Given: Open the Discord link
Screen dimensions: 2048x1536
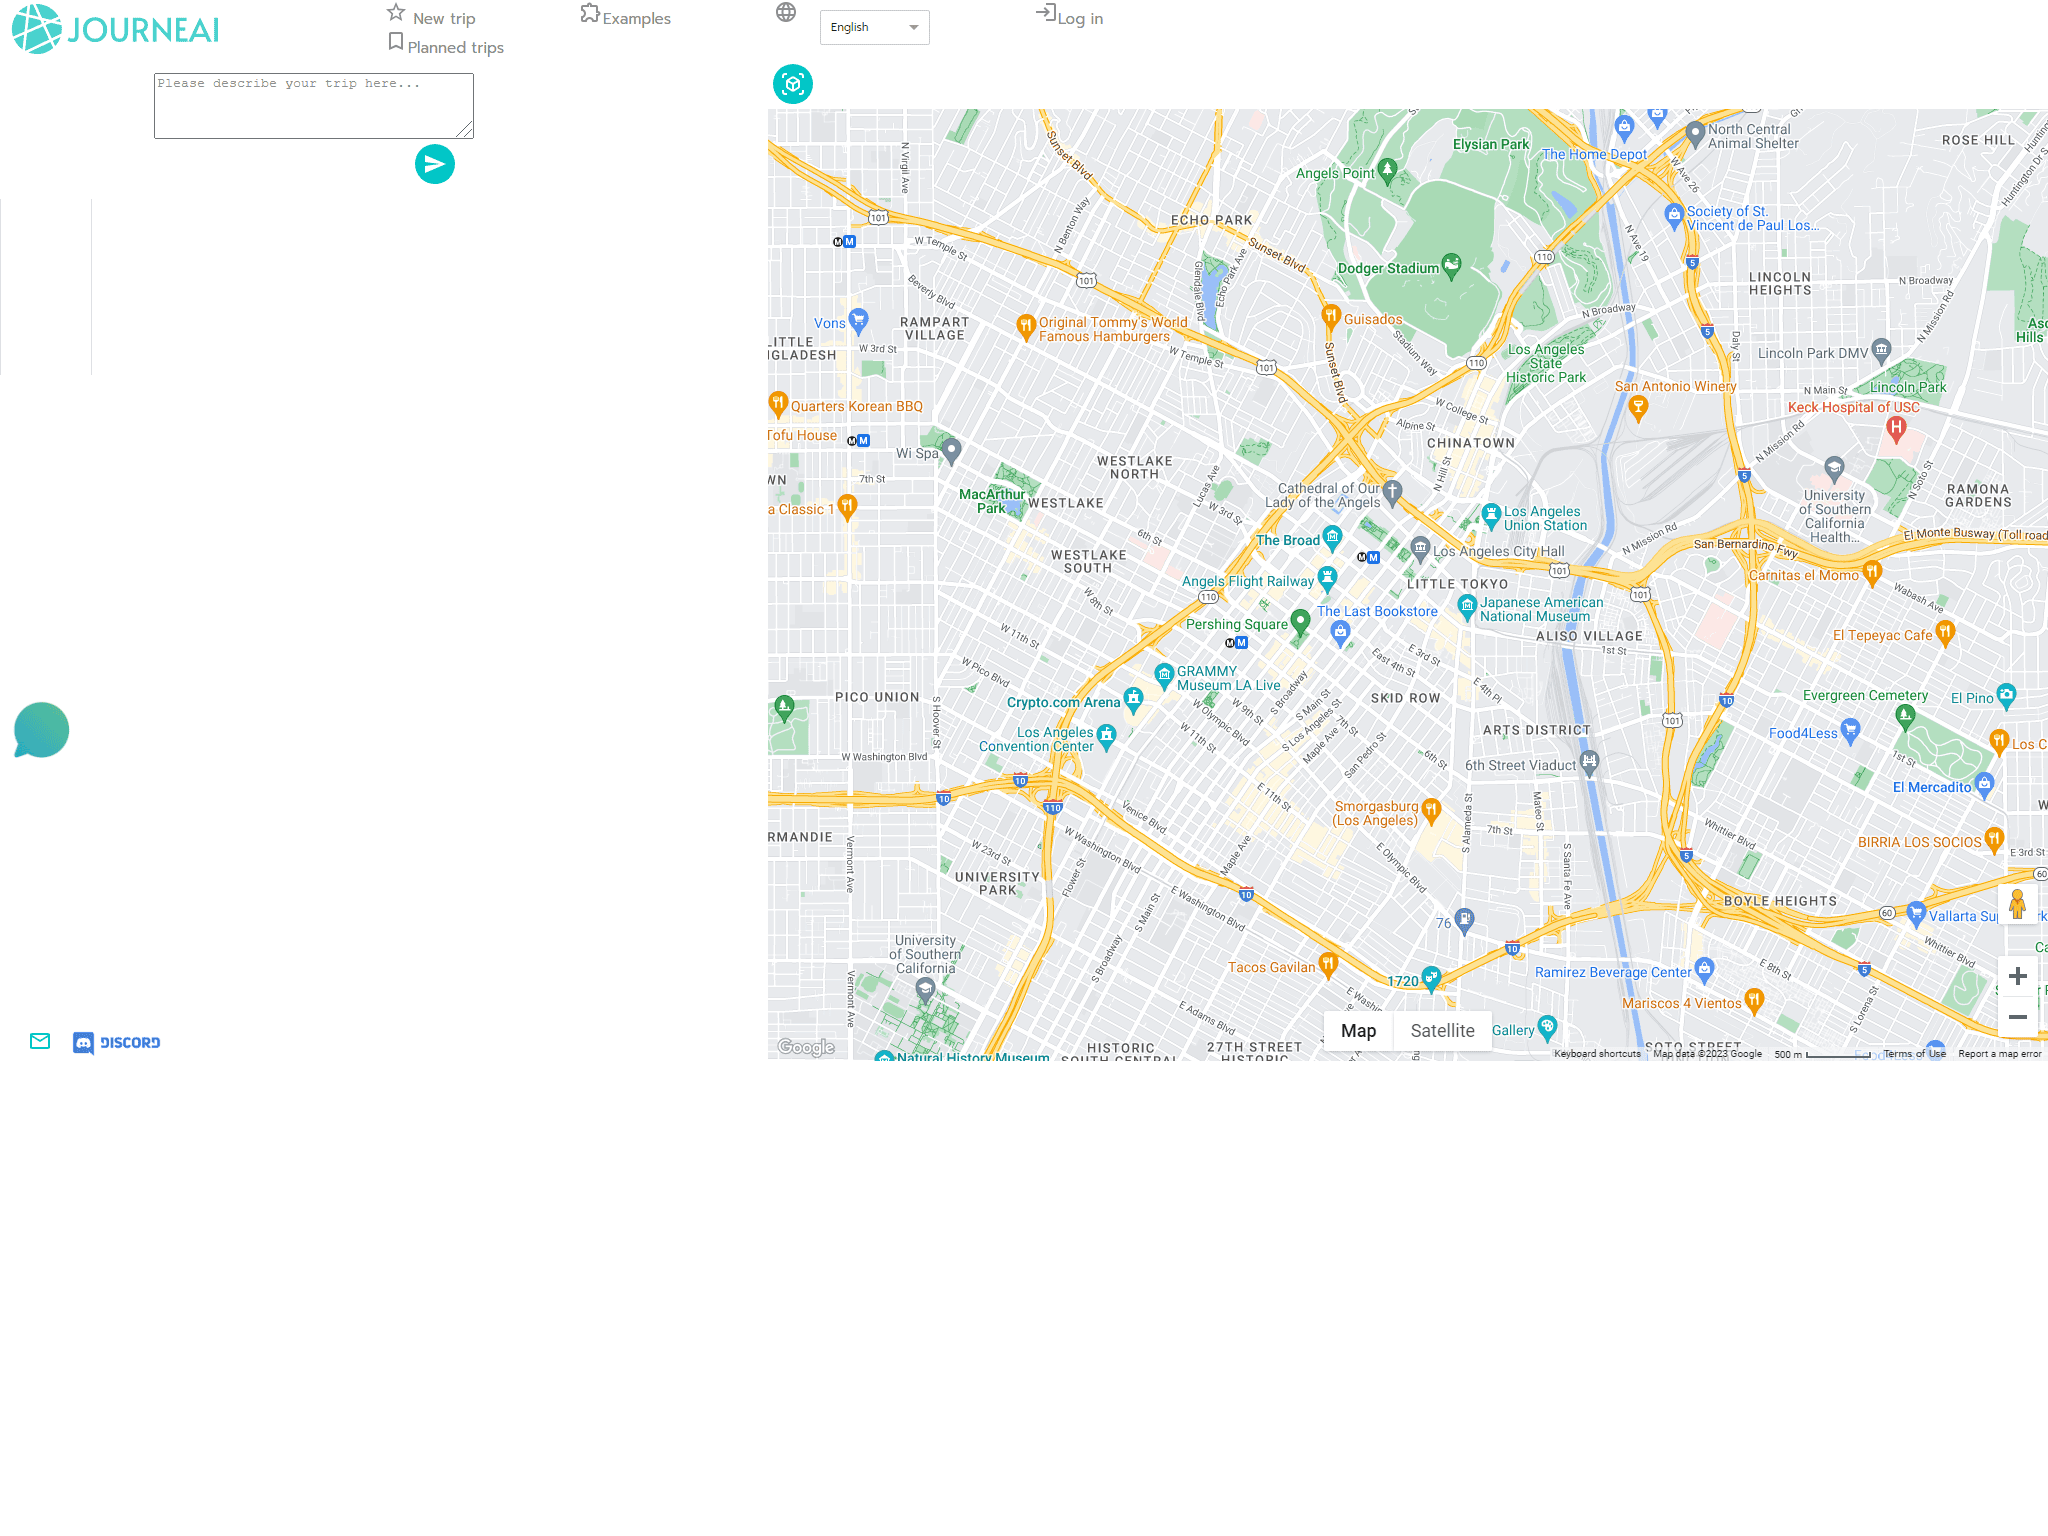Looking at the screenshot, I should (x=117, y=1043).
